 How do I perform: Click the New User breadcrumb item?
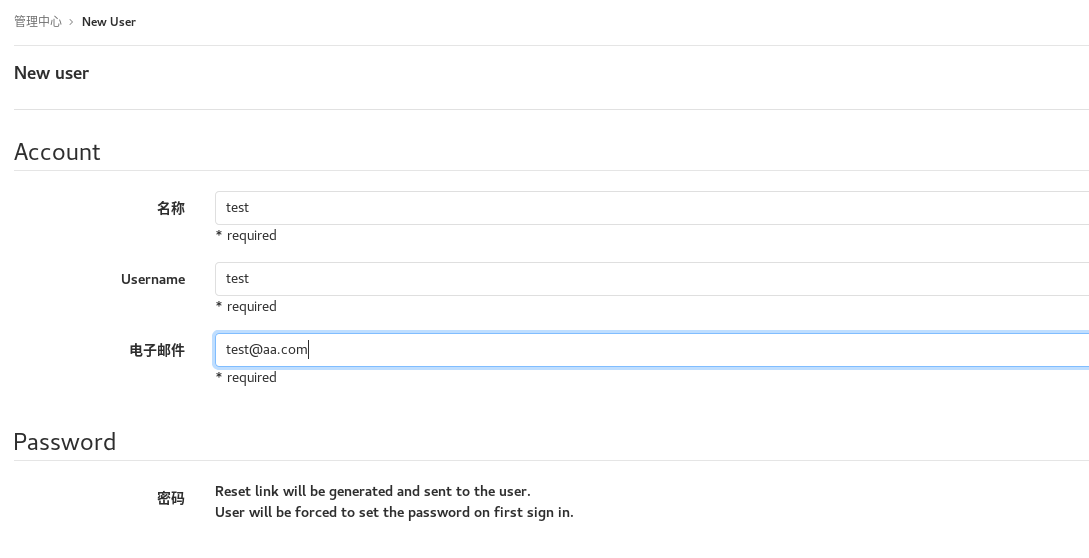(x=109, y=21)
